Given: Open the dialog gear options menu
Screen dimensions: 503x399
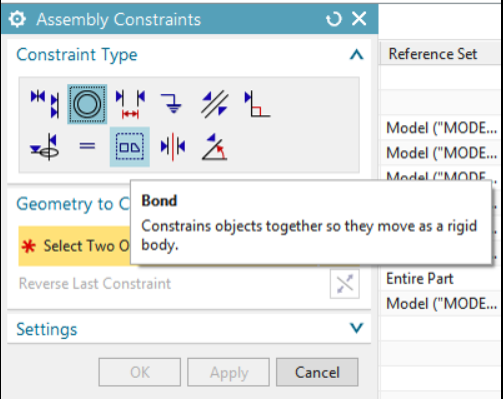Looking at the screenshot, I should pyautogui.click(x=17, y=19).
